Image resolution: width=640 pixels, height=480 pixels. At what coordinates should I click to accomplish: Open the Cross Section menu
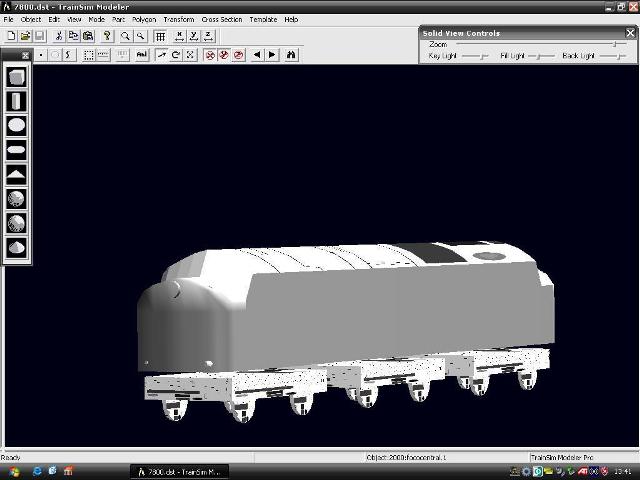pos(221,19)
